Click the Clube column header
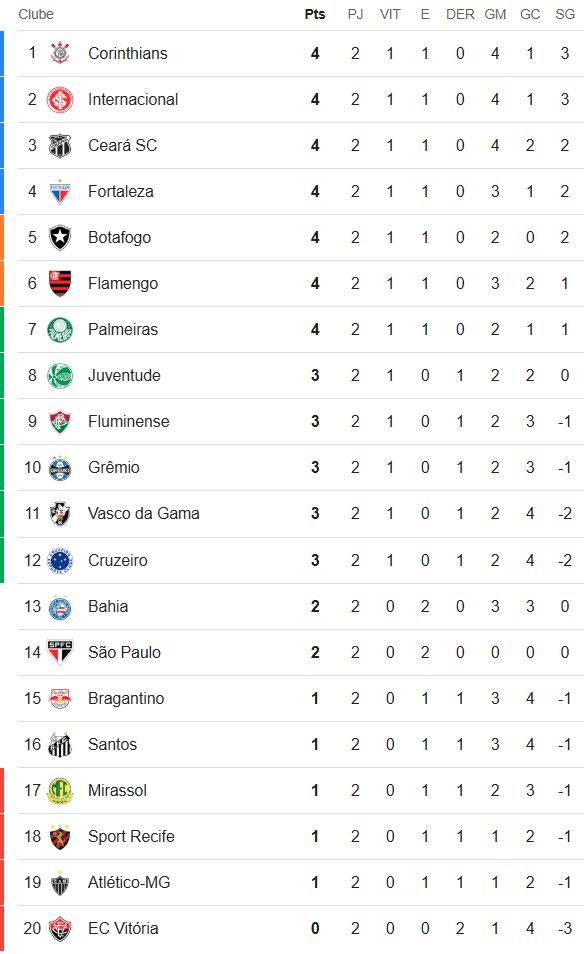 (x=36, y=14)
